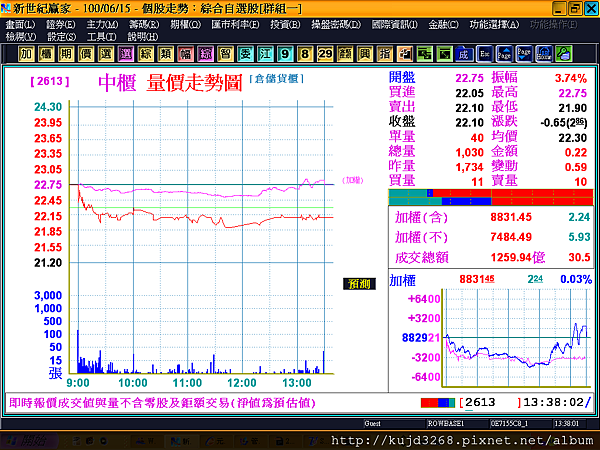This screenshot has height=450, width=600.
Task: Click the yellow 選 toolbar icon
Action: click(106, 54)
